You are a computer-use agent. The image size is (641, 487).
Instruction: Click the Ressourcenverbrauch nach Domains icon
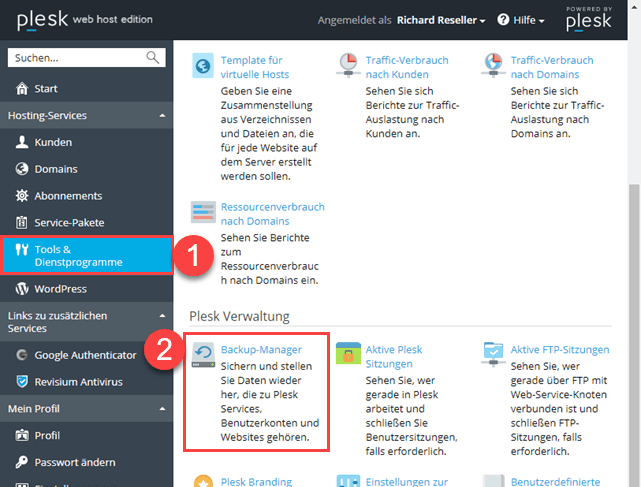(x=203, y=212)
